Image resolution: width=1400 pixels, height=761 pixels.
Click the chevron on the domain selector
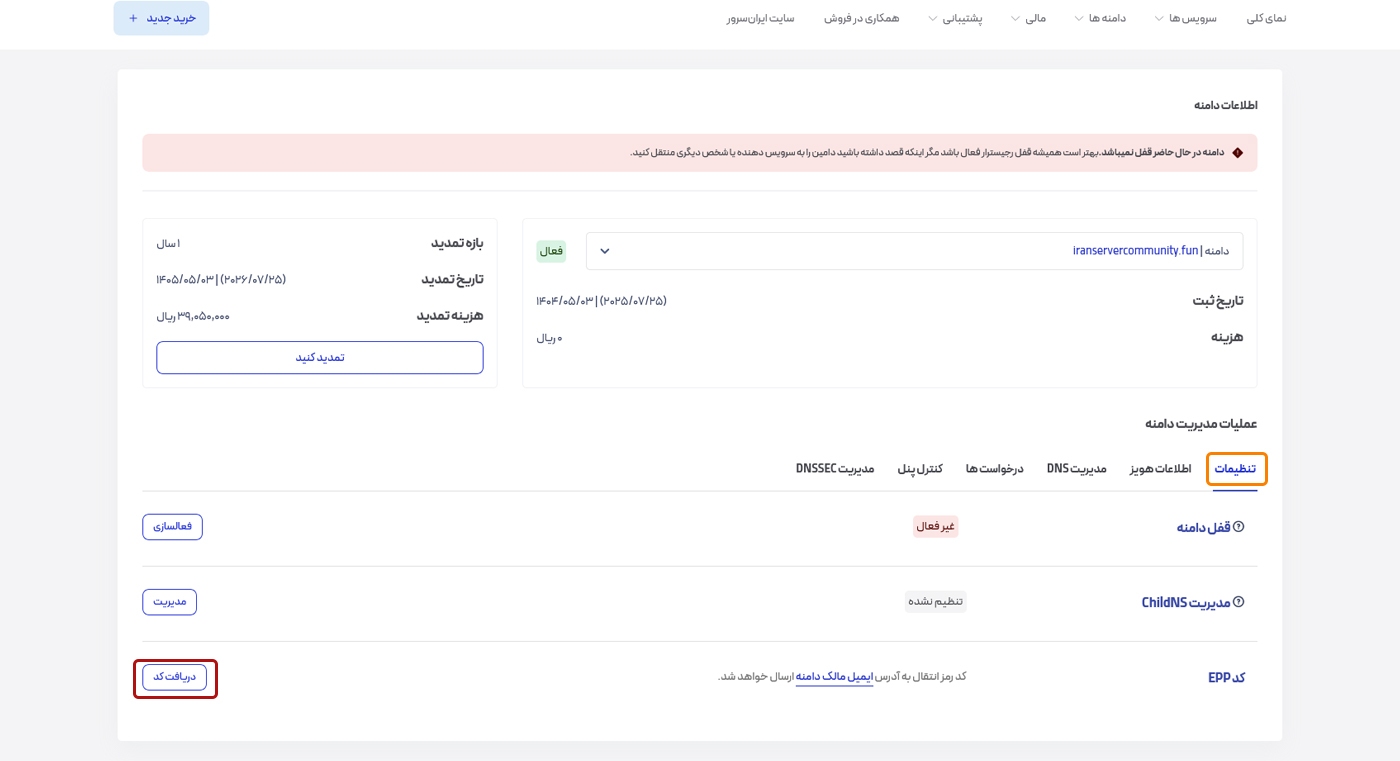point(603,251)
